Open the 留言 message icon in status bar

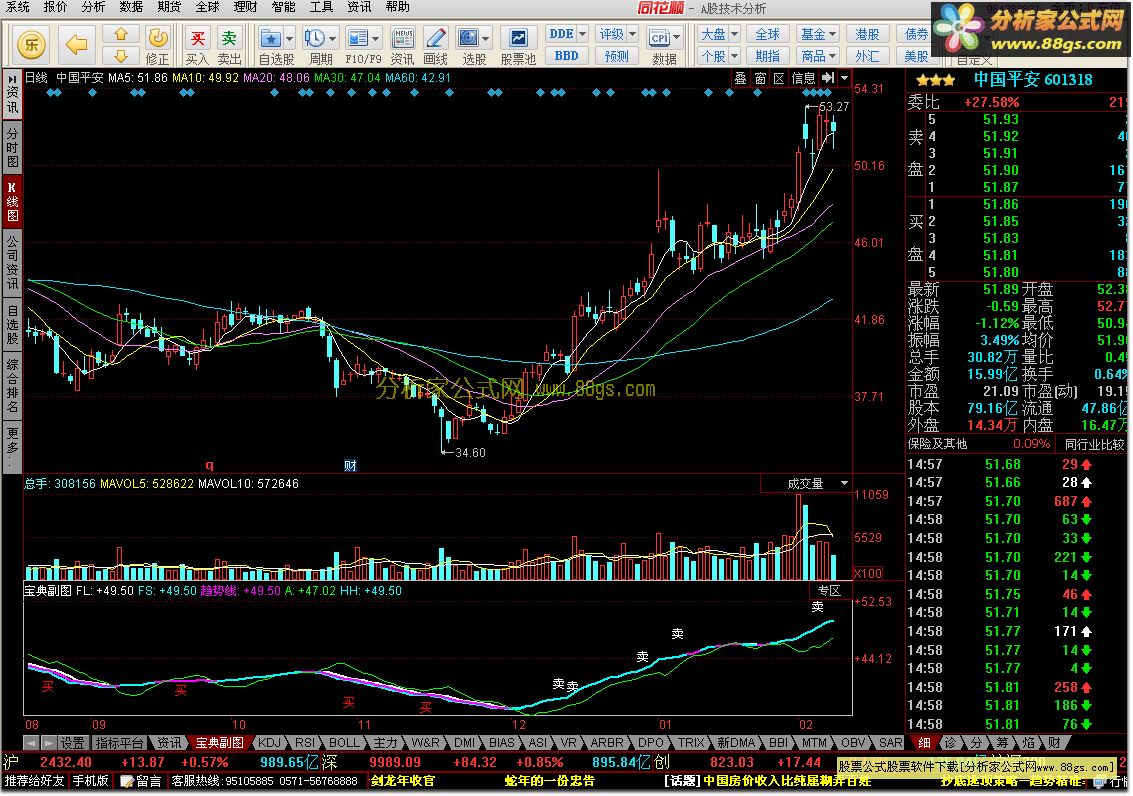click(x=142, y=781)
